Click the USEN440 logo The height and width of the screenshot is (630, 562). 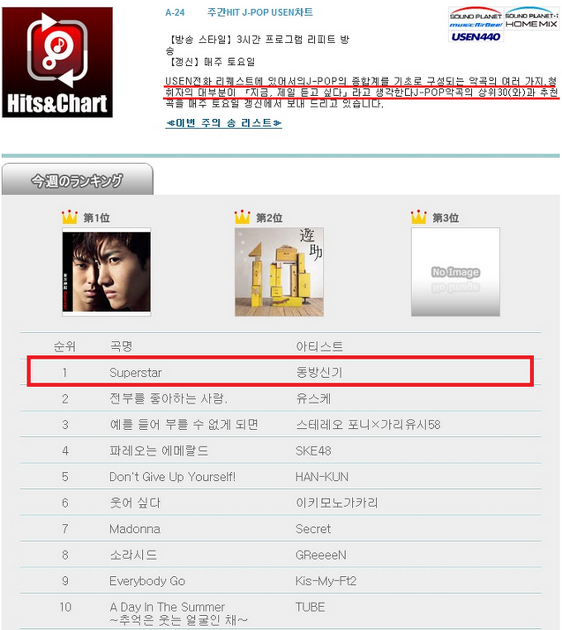(x=476, y=37)
